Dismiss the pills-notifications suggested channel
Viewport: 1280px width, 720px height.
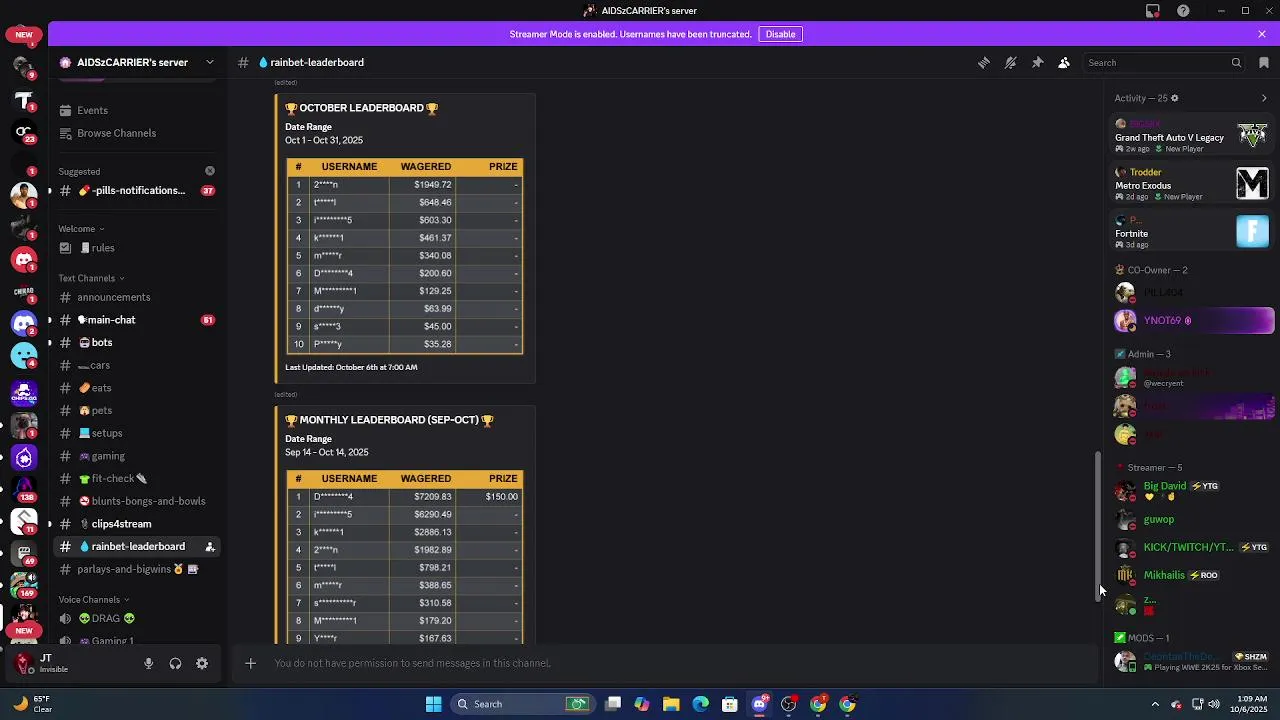pyautogui.click(x=210, y=171)
